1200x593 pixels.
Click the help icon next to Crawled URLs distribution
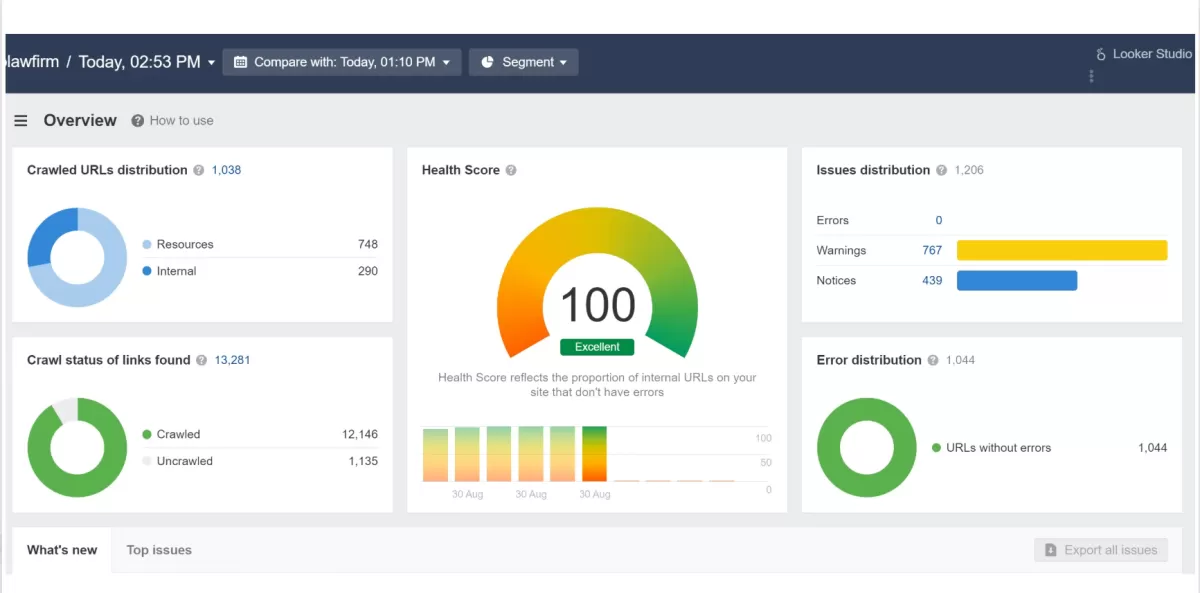coord(199,170)
